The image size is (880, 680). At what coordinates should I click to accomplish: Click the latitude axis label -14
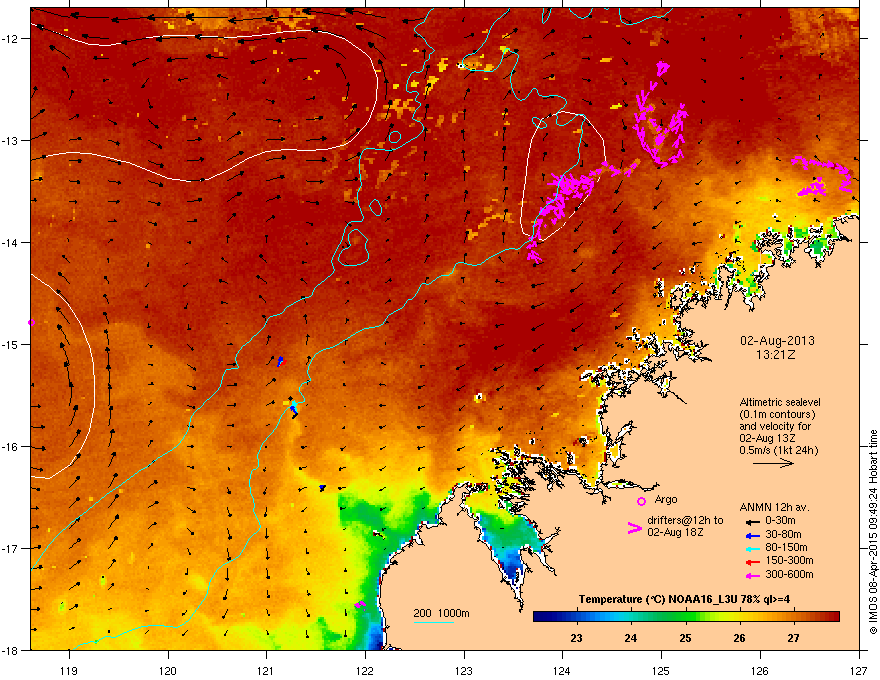pos(10,242)
